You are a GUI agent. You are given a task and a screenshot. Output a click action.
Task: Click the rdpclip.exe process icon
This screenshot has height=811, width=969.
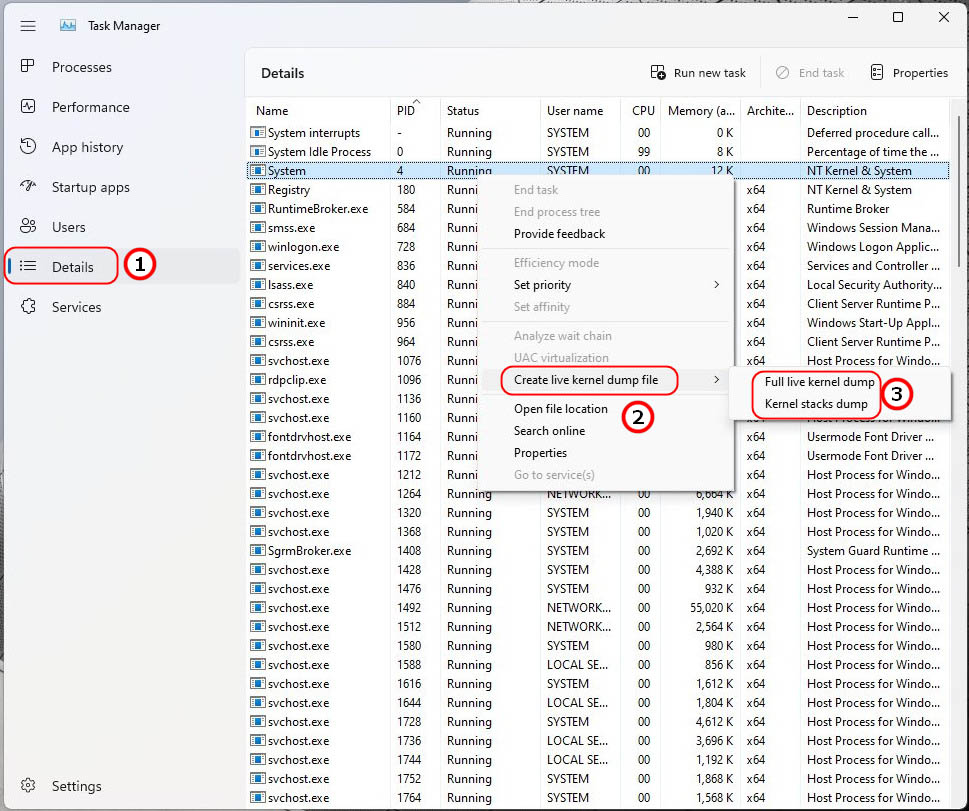pos(258,380)
